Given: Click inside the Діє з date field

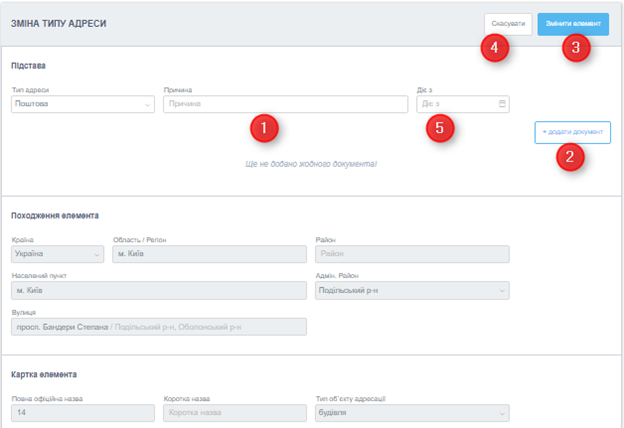Looking at the screenshot, I should (455, 103).
